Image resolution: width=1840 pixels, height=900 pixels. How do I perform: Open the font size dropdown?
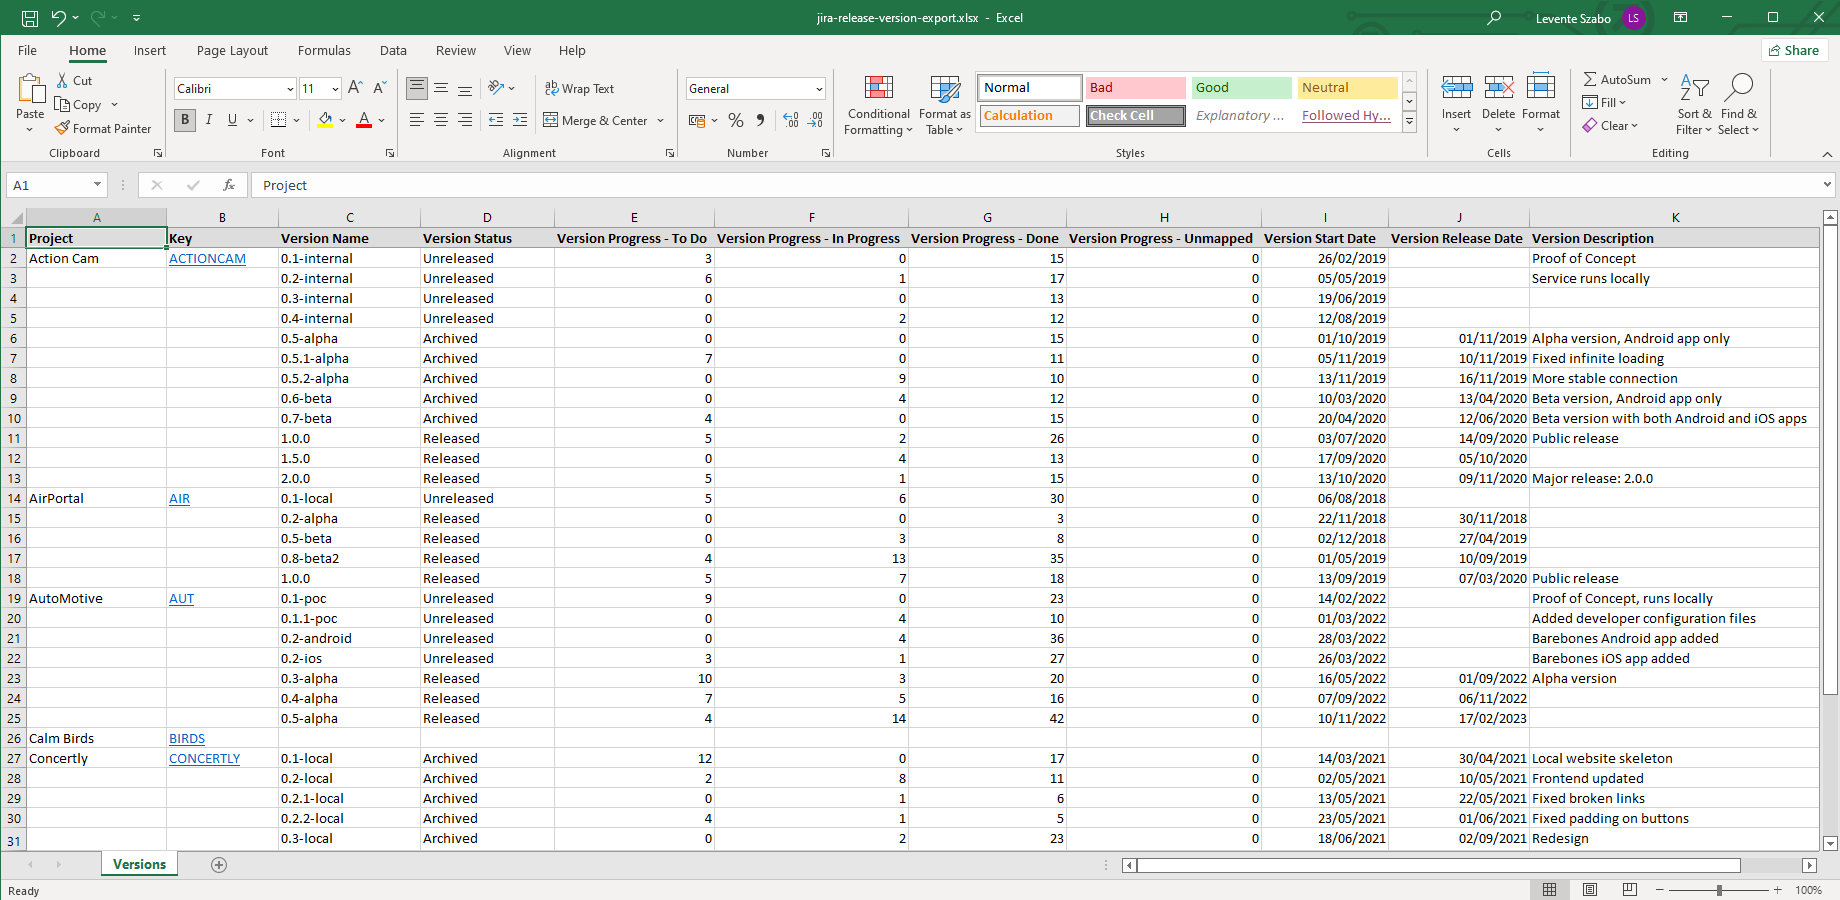click(335, 89)
